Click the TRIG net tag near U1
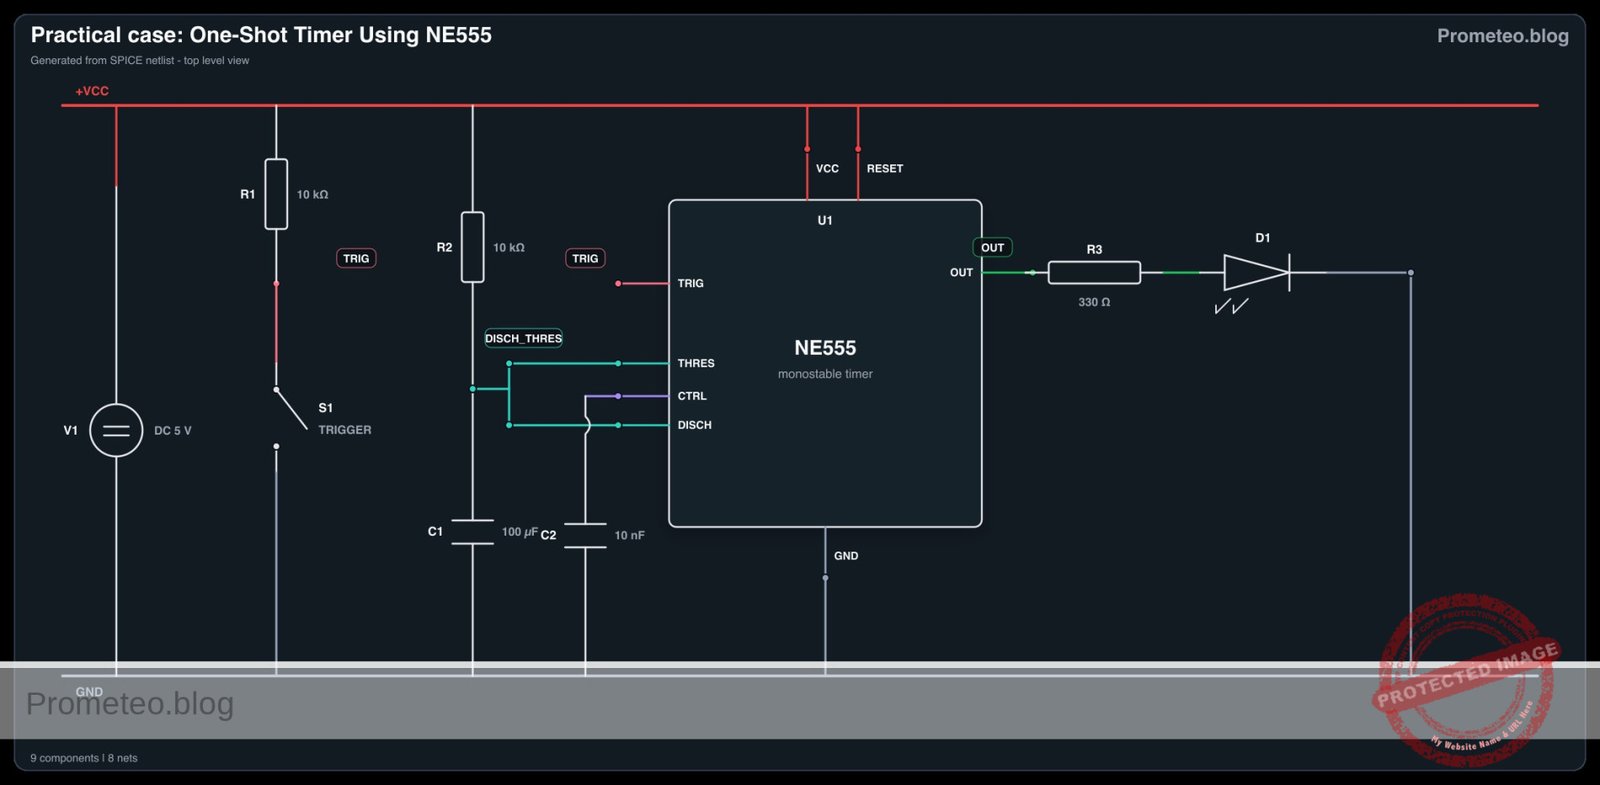 tap(585, 259)
